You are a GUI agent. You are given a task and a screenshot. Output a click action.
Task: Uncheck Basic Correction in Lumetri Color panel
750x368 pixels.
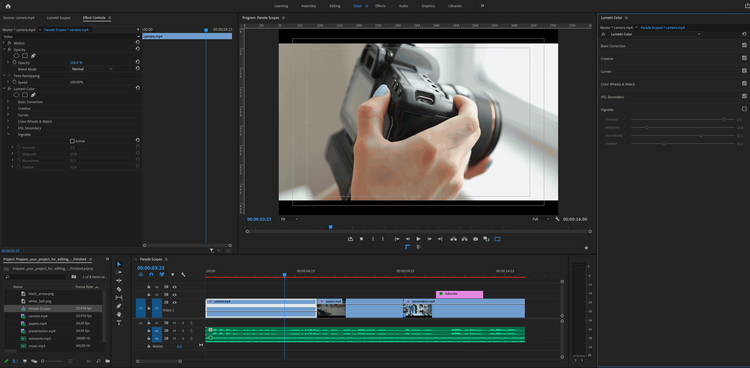click(x=744, y=45)
